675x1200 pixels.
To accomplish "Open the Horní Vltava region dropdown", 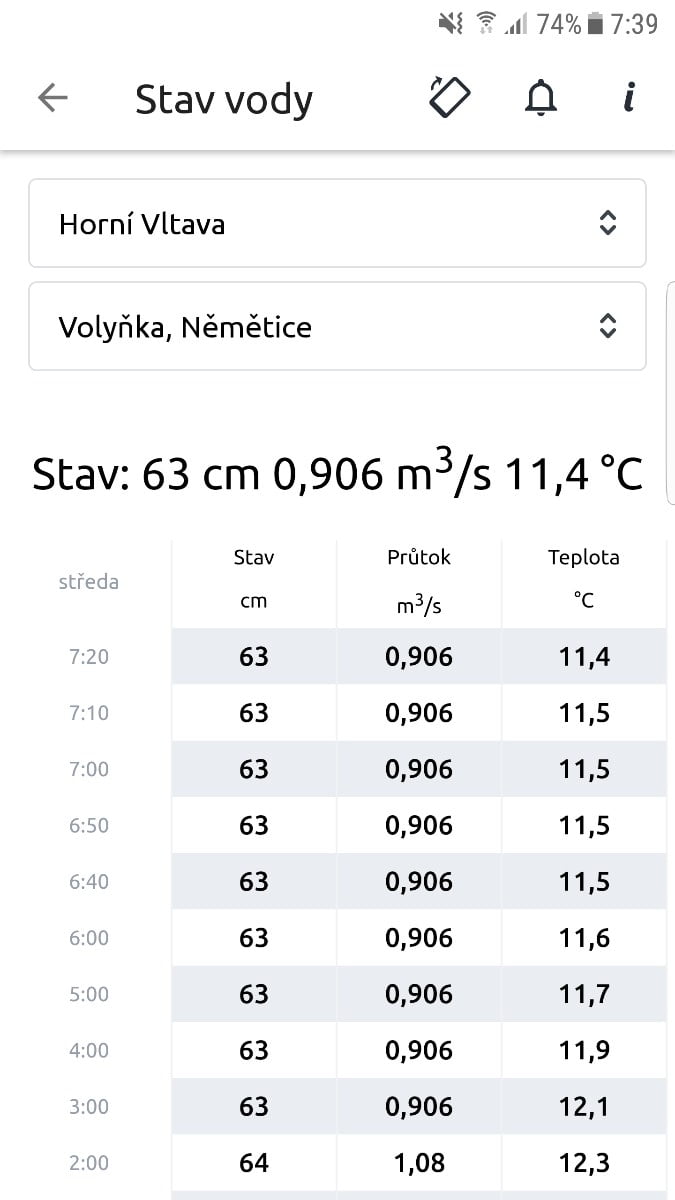I will pyautogui.click(x=337, y=223).
